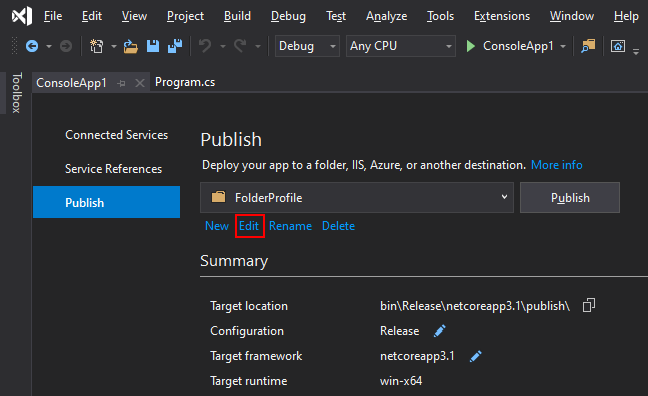Open the Build menu
648x396 pixels.
pyautogui.click(x=237, y=16)
